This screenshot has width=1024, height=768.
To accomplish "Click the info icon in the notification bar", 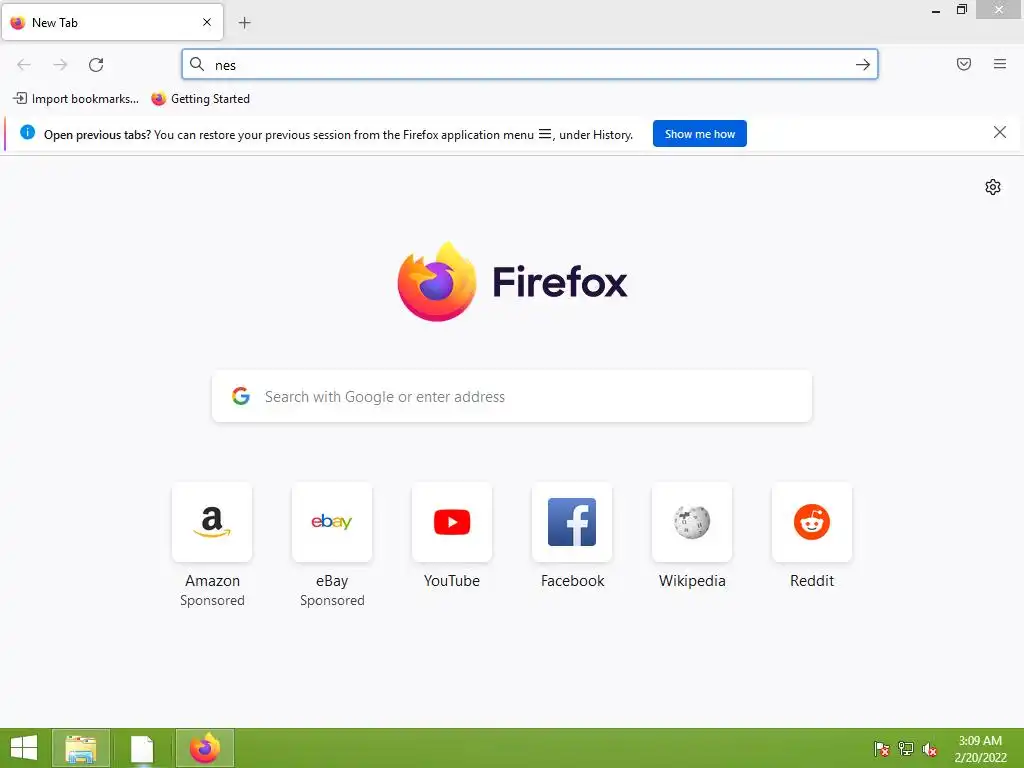I will (x=27, y=133).
